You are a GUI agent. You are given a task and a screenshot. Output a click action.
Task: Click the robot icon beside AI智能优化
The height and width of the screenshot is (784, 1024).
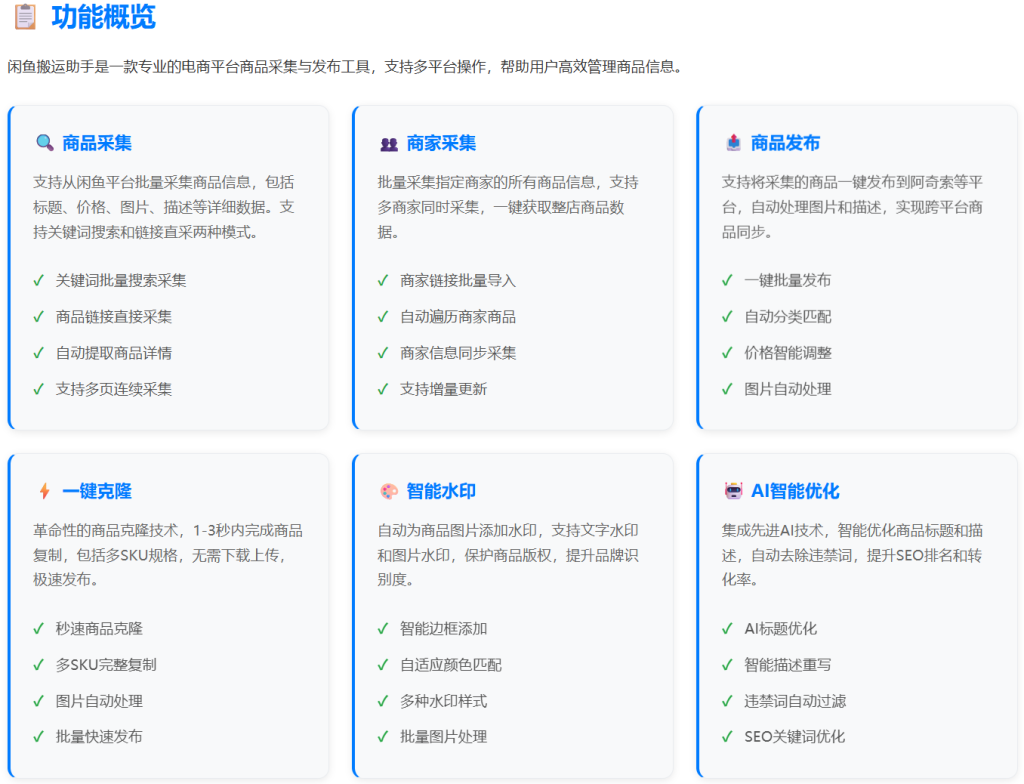click(x=733, y=491)
